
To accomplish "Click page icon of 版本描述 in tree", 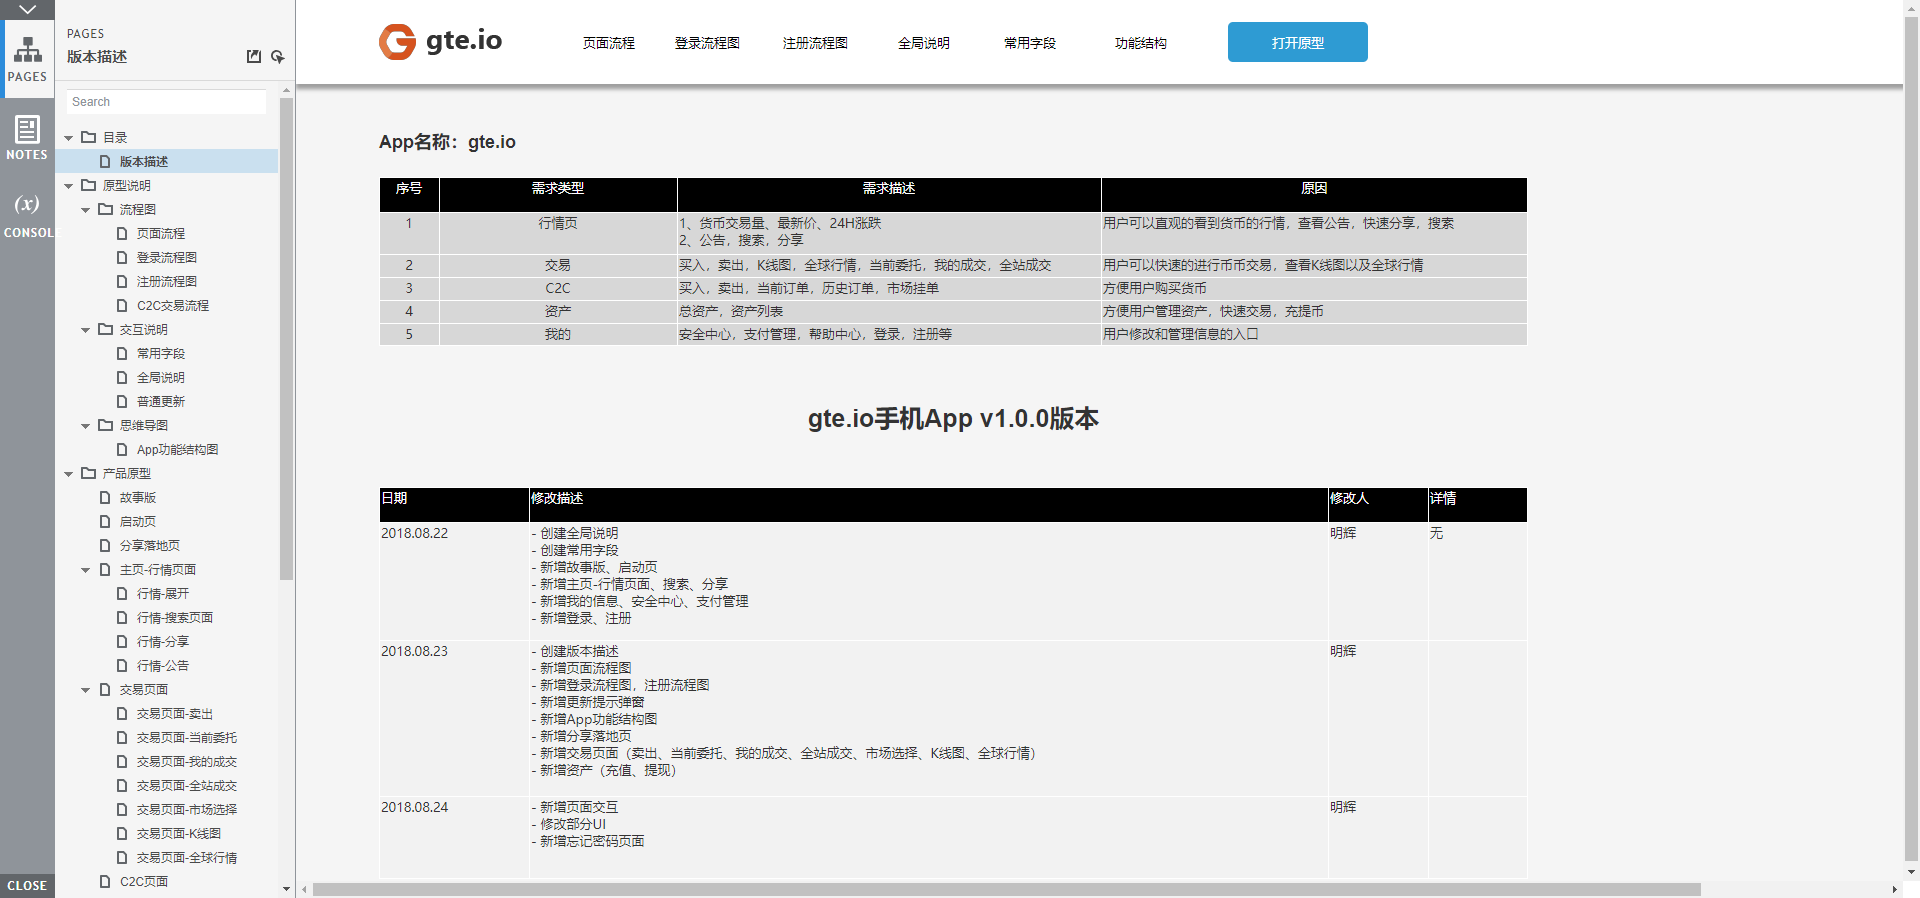I will pyautogui.click(x=105, y=161).
